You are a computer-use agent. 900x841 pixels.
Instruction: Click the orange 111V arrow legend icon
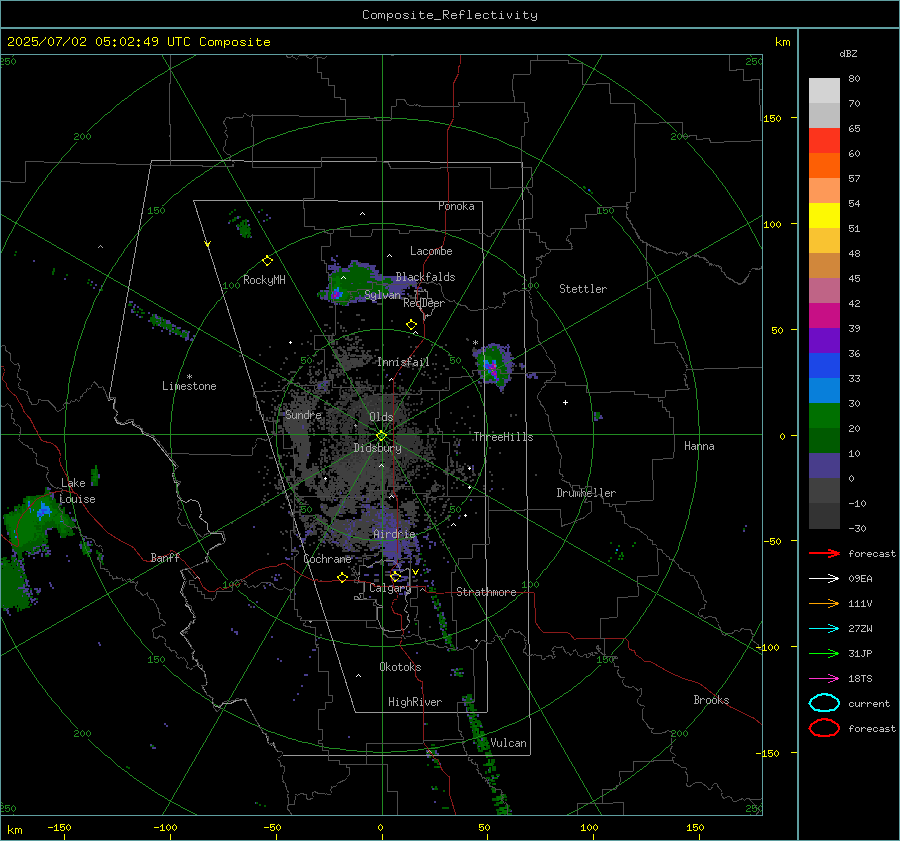(x=824, y=603)
